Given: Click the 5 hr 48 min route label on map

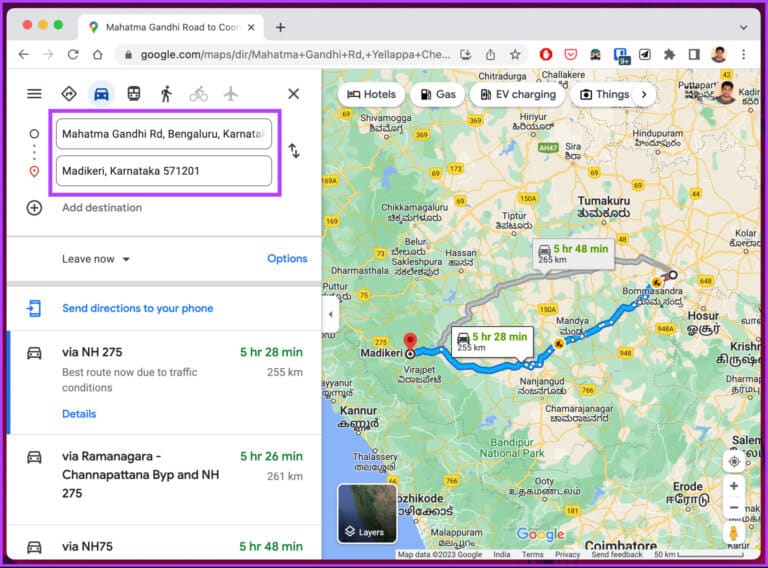Looking at the screenshot, I should 573,253.
